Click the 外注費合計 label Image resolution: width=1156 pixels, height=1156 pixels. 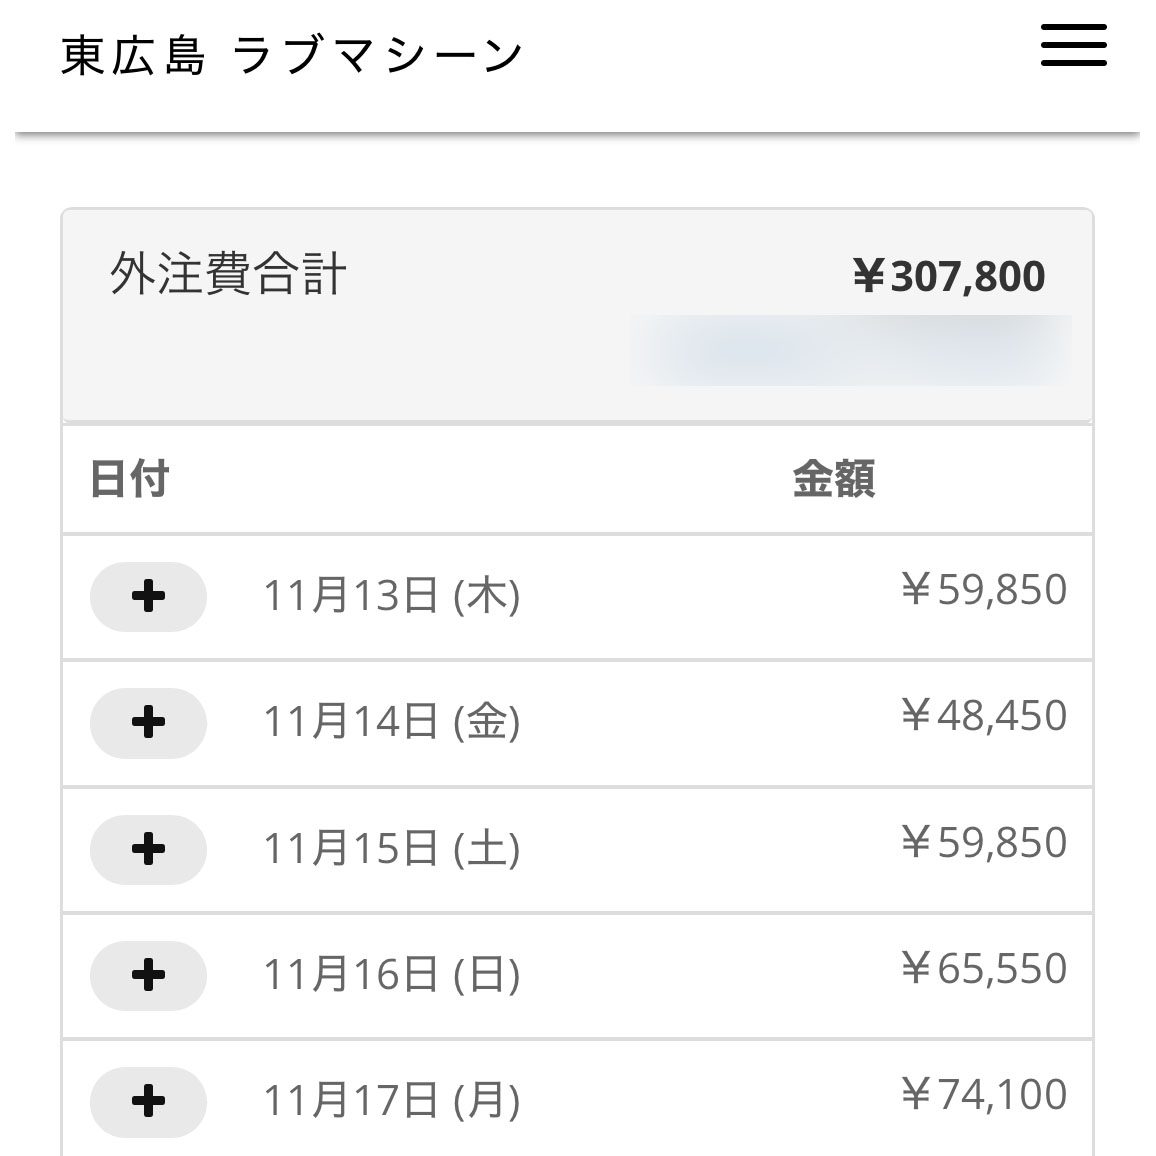click(x=228, y=274)
